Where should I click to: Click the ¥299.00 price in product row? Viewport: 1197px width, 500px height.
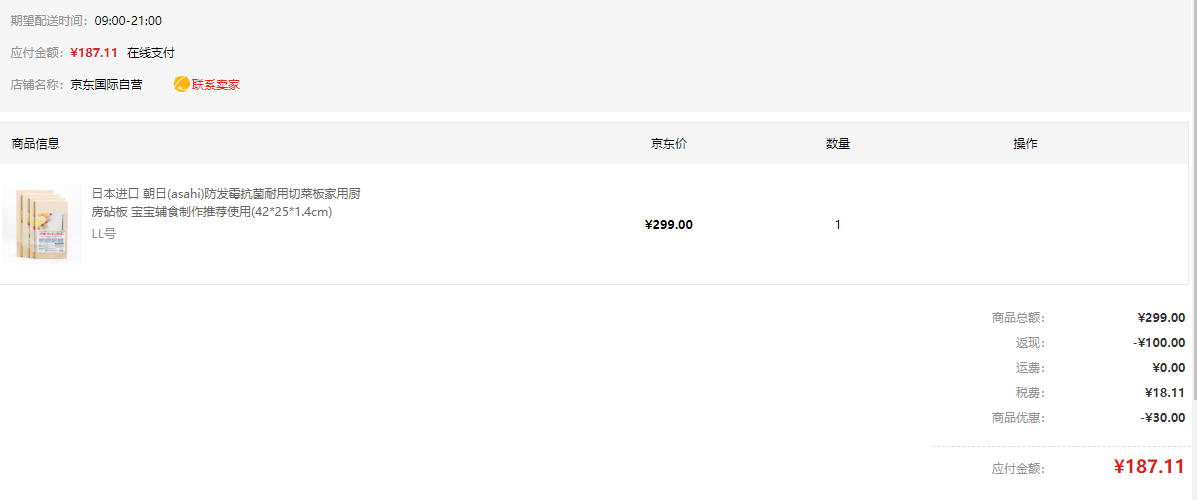coord(669,224)
